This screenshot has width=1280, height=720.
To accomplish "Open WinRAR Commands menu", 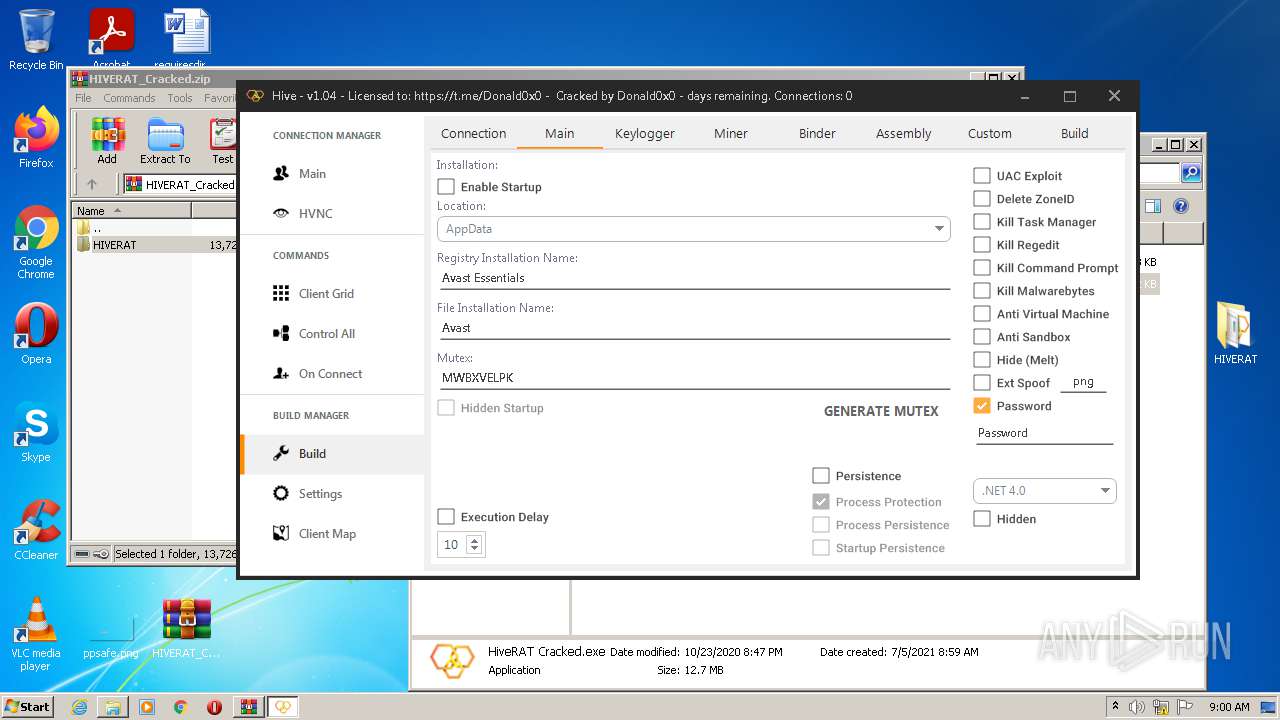I will coord(129,98).
